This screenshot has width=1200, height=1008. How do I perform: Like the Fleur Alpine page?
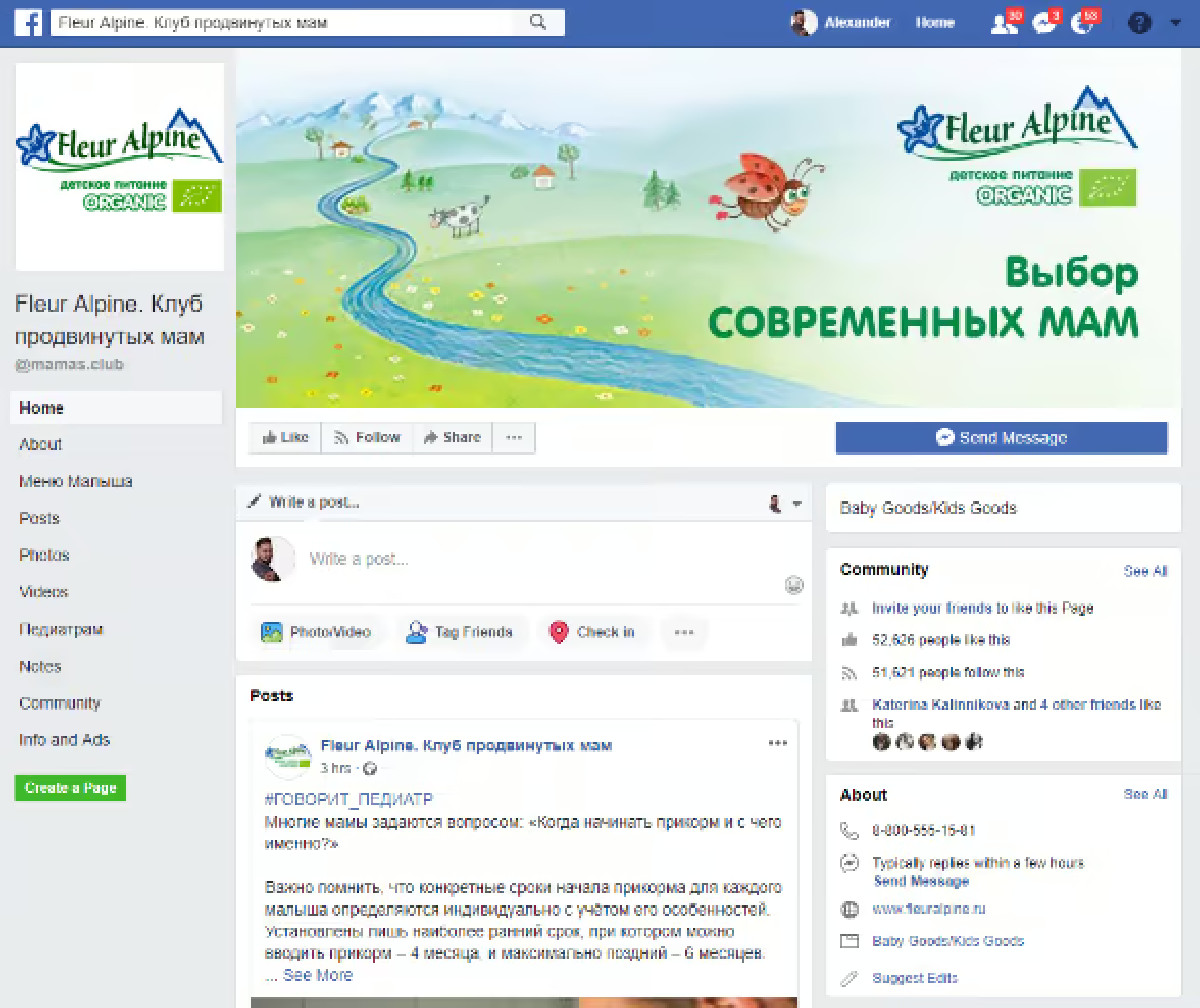pos(285,437)
